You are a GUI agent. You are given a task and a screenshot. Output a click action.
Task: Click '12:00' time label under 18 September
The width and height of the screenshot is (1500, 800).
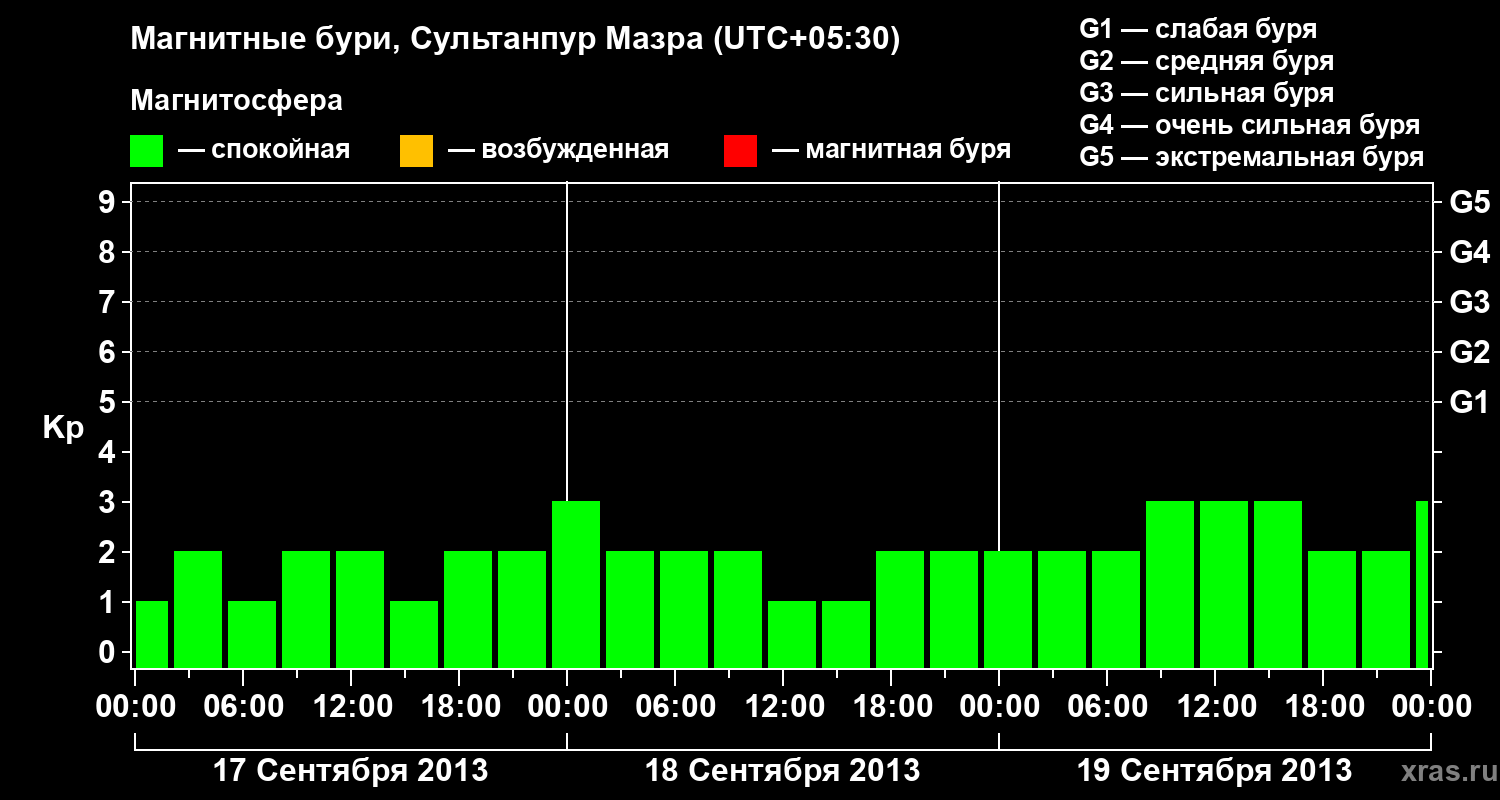tap(783, 706)
